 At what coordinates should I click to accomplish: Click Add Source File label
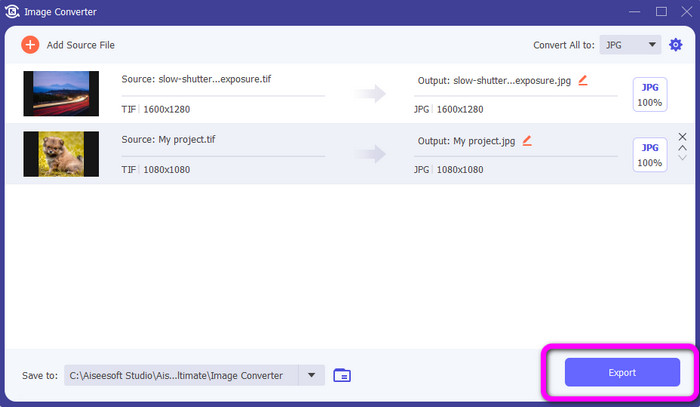pos(80,45)
